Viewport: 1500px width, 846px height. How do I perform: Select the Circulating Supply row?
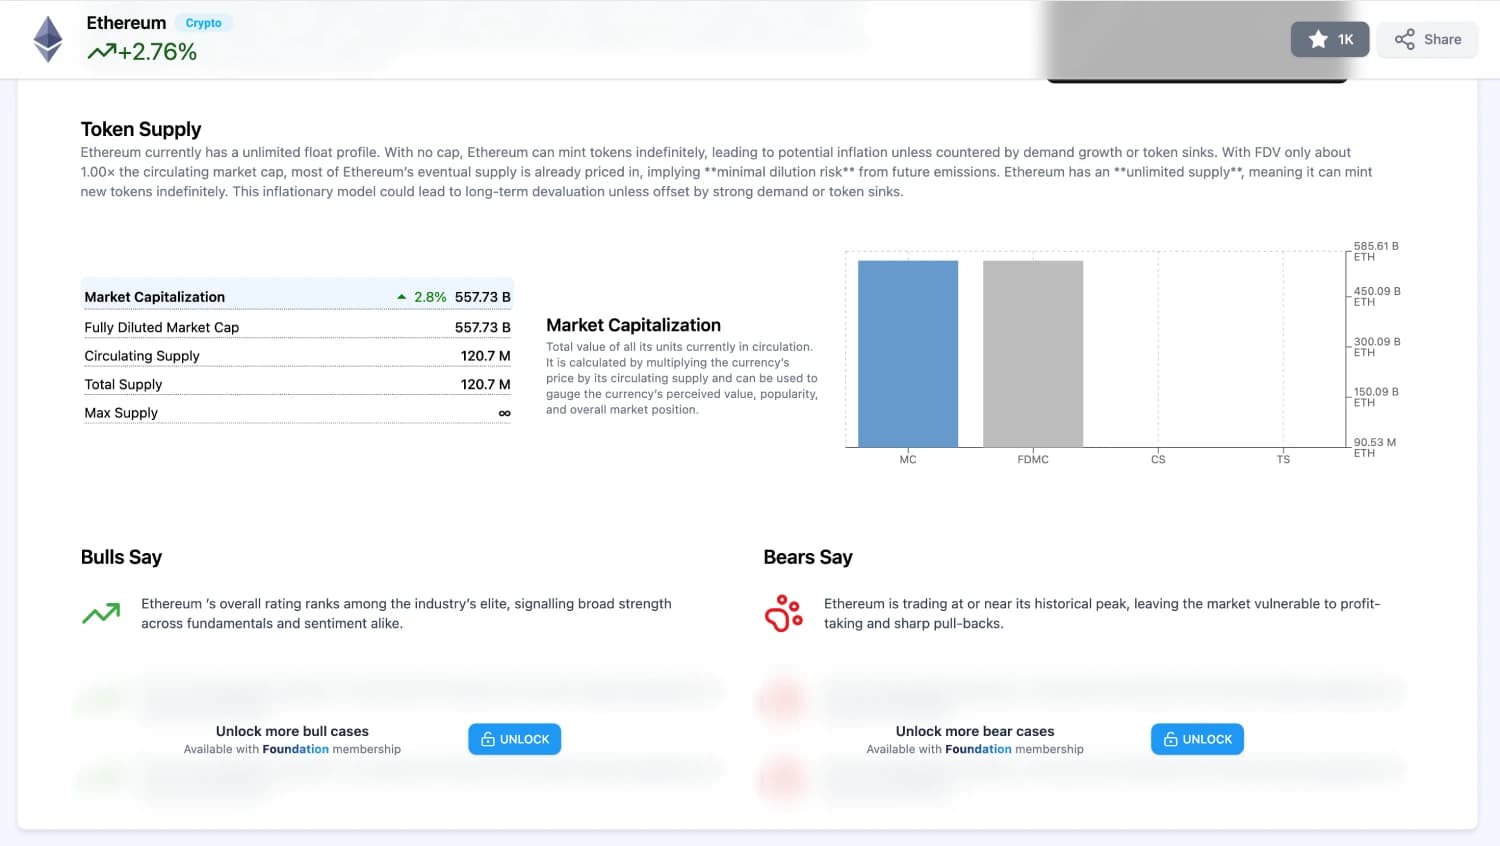(296, 355)
